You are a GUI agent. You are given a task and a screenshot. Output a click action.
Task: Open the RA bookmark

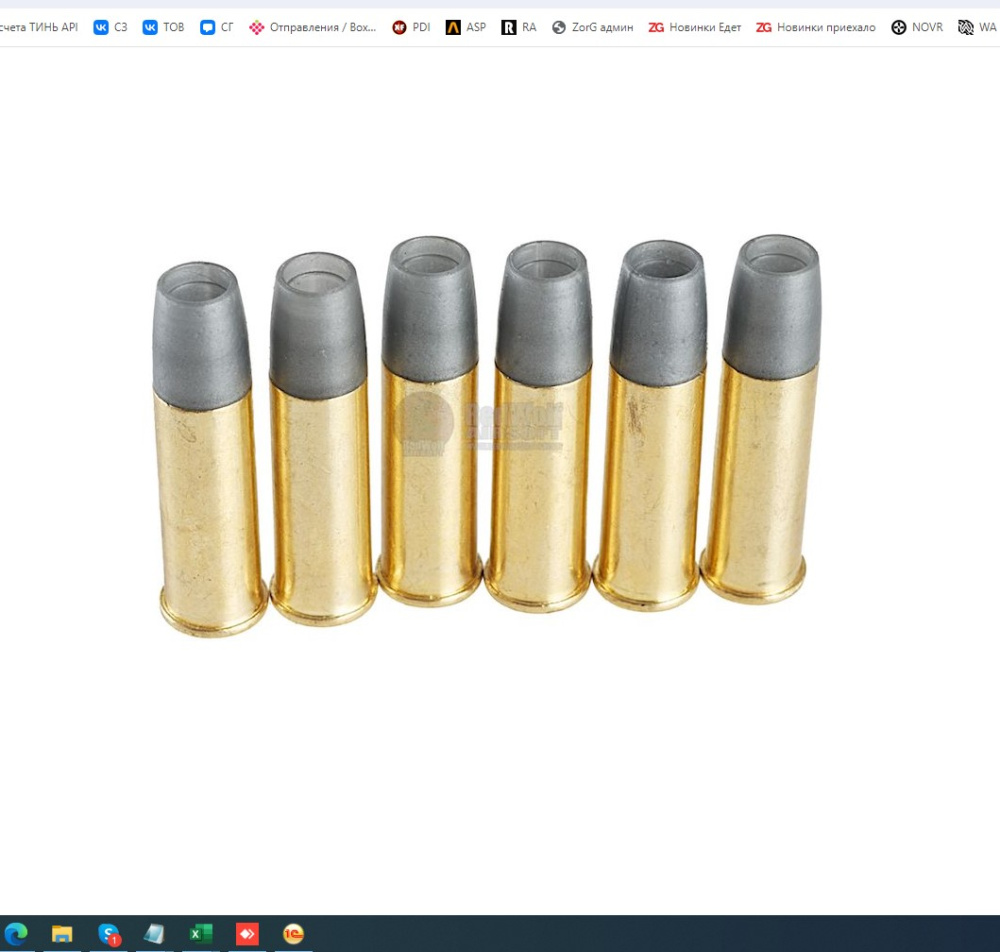tap(518, 27)
